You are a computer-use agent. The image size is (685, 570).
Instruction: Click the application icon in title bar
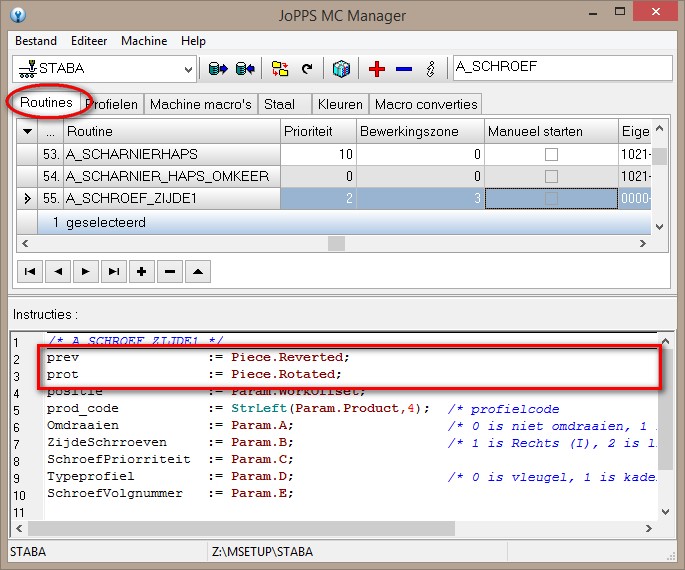18,15
